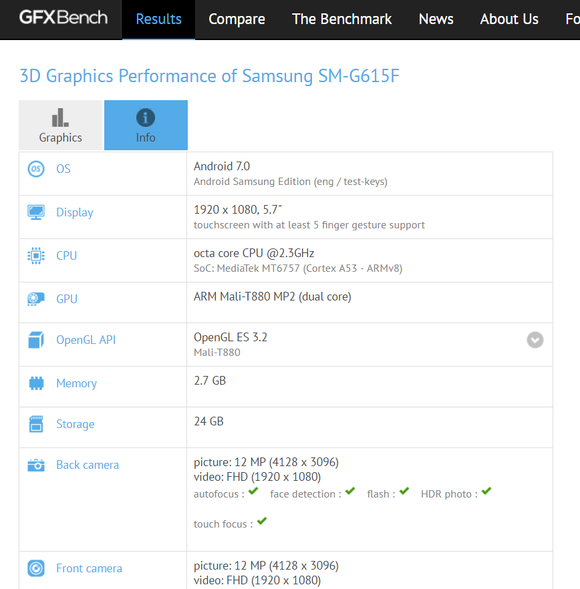Click the 2.7 GB memory value
The width and height of the screenshot is (580, 589).
click(210, 381)
